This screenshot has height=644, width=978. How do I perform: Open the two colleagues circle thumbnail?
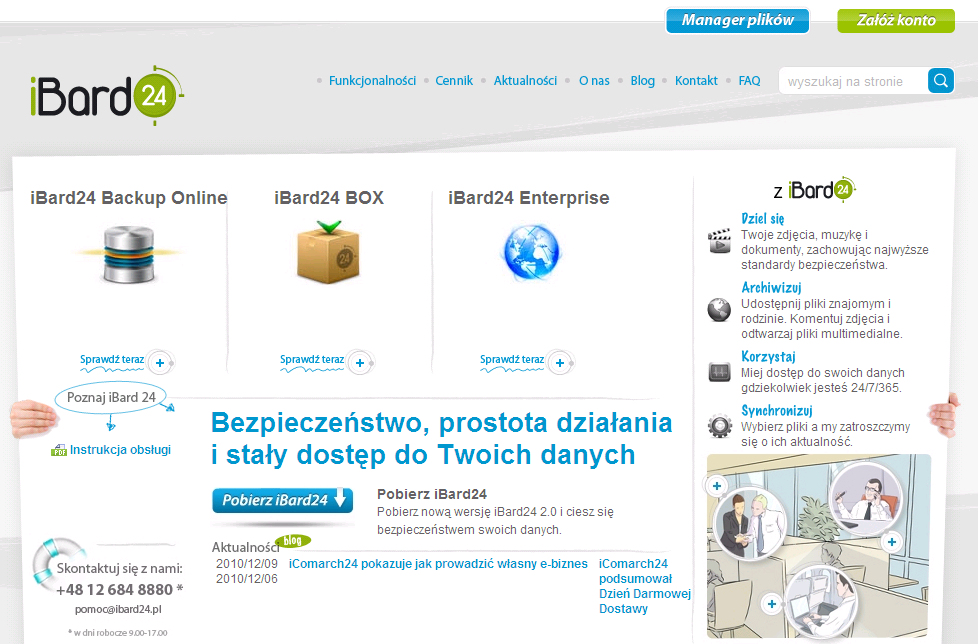point(750,524)
